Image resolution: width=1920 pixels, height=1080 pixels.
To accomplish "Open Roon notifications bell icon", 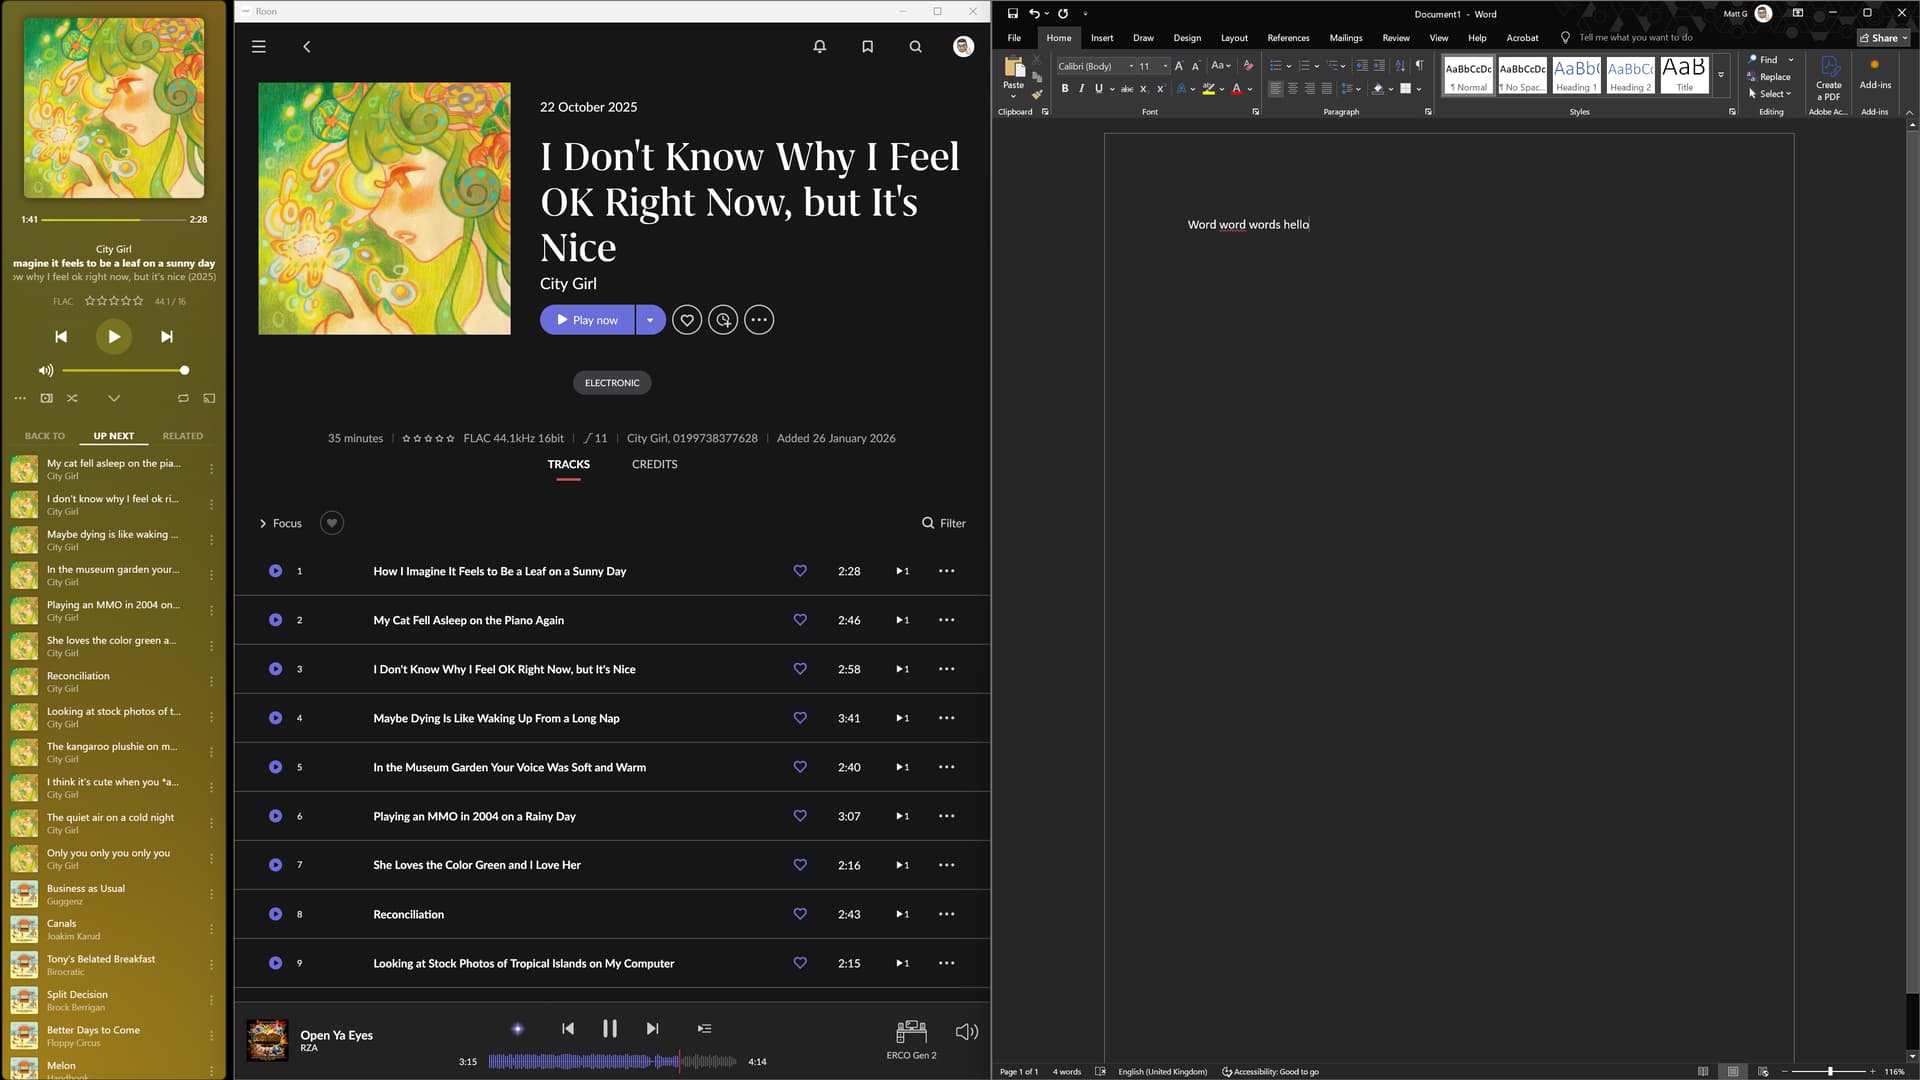I will pyautogui.click(x=819, y=47).
